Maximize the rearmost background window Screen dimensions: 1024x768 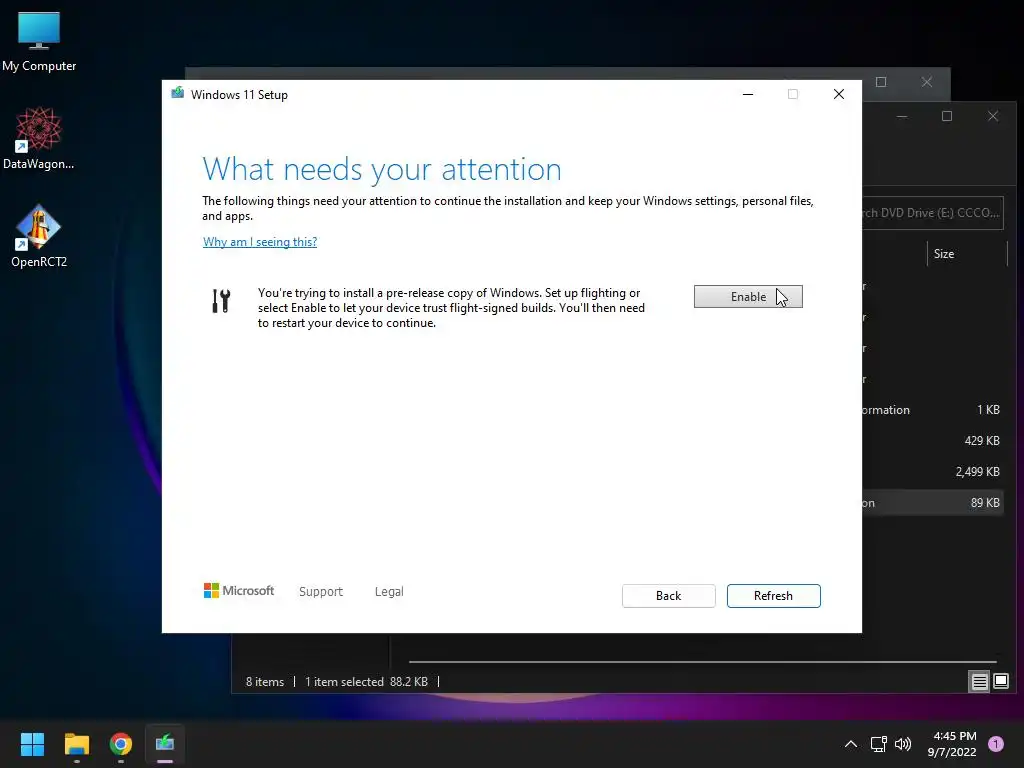(x=881, y=82)
